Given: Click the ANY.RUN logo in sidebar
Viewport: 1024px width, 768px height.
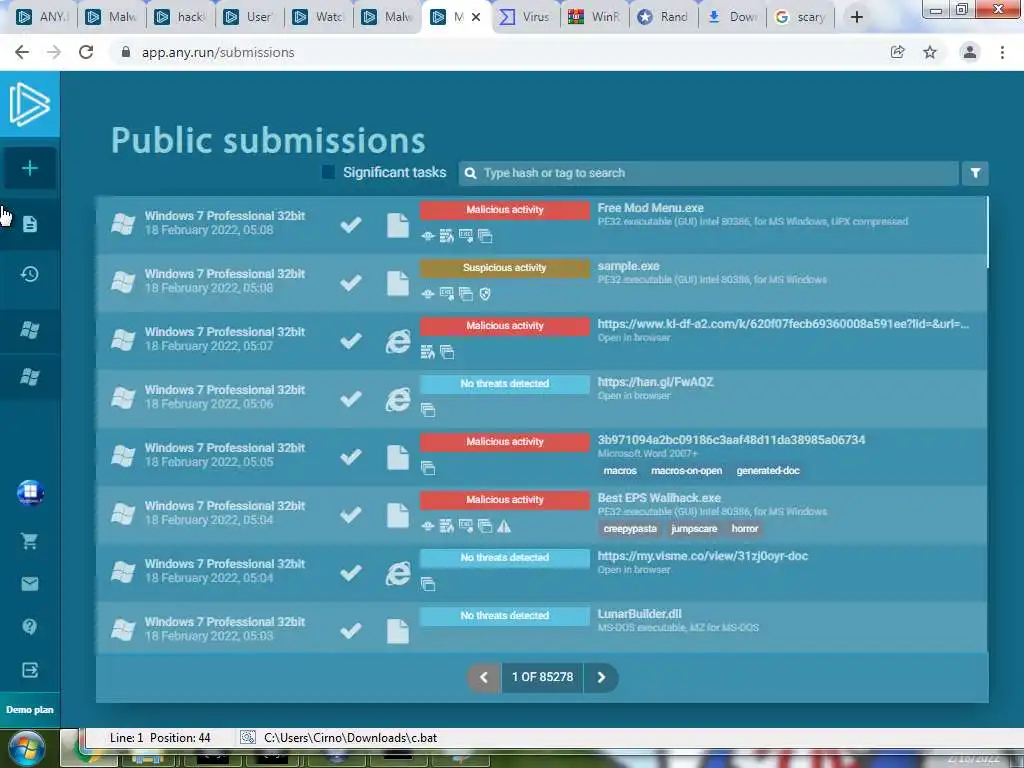Looking at the screenshot, I should pos(29,104).
